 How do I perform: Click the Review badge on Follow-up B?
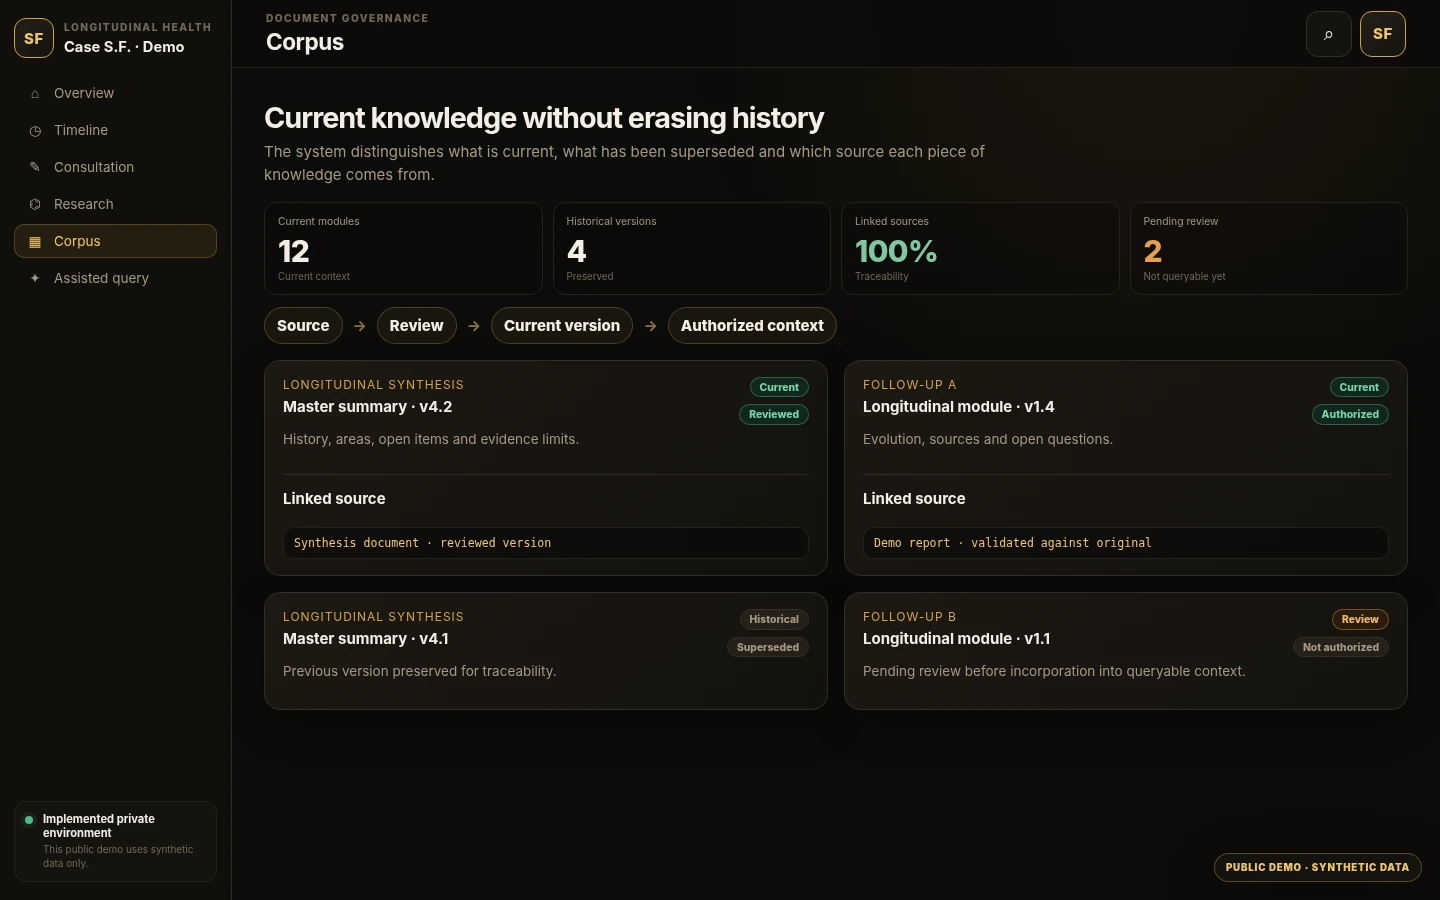click(x=1360, y=619)
